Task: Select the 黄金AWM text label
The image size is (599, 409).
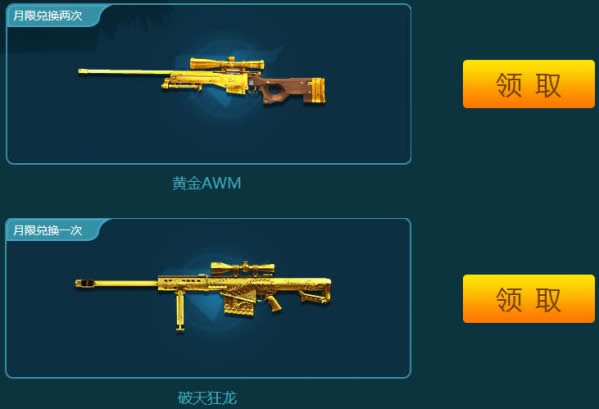Action: tap(206, 183)
